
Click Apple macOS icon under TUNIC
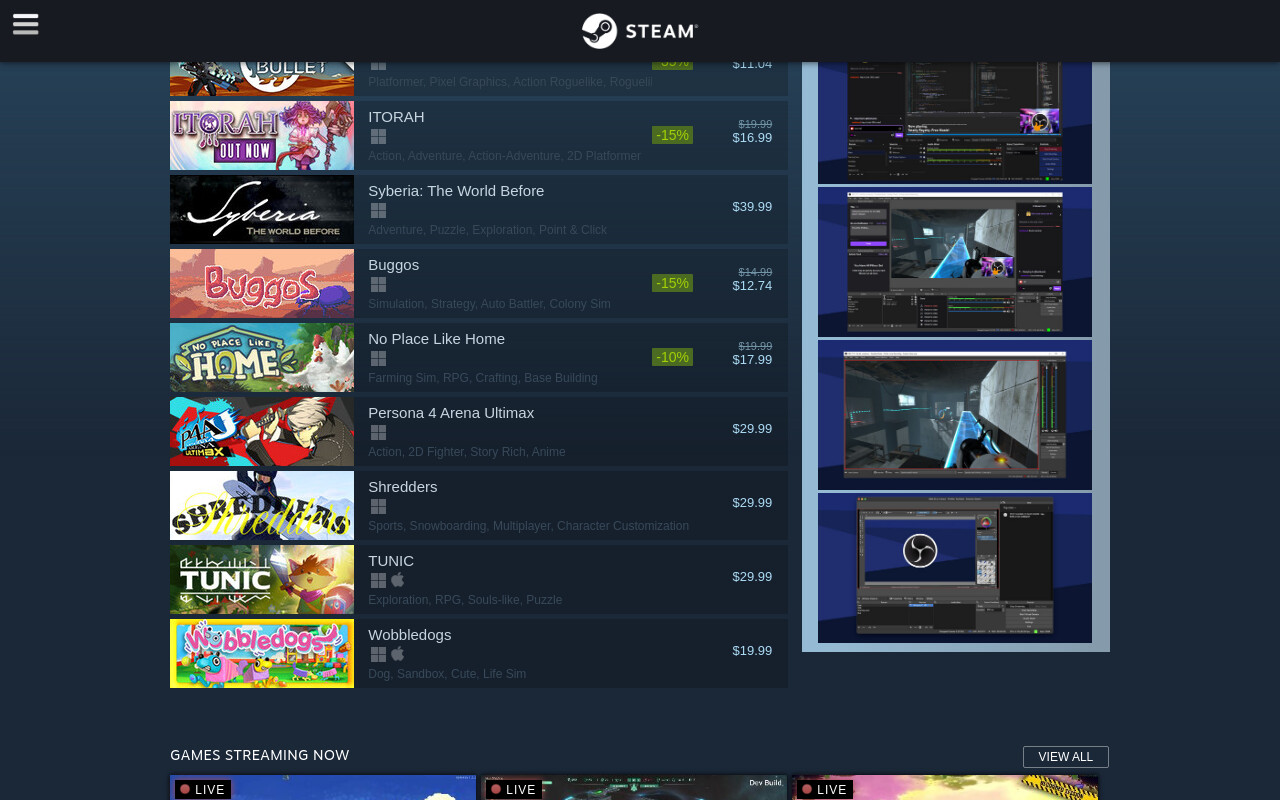click(x=397, y=579)
